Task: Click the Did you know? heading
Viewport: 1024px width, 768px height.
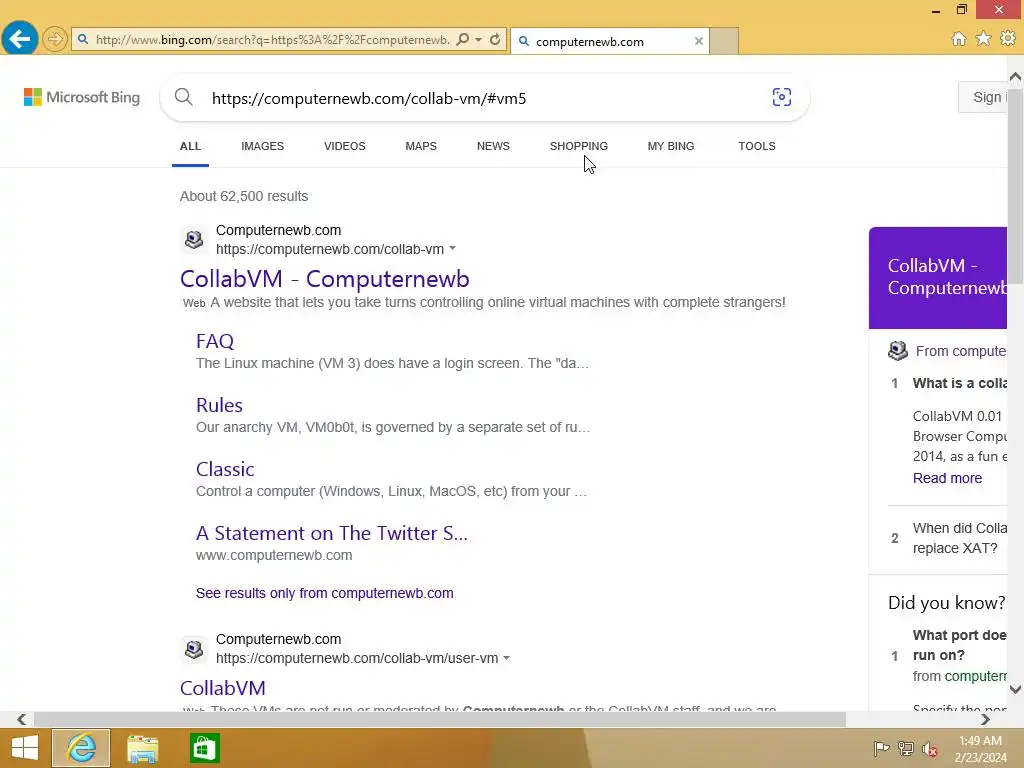Action: coord(946,602)
